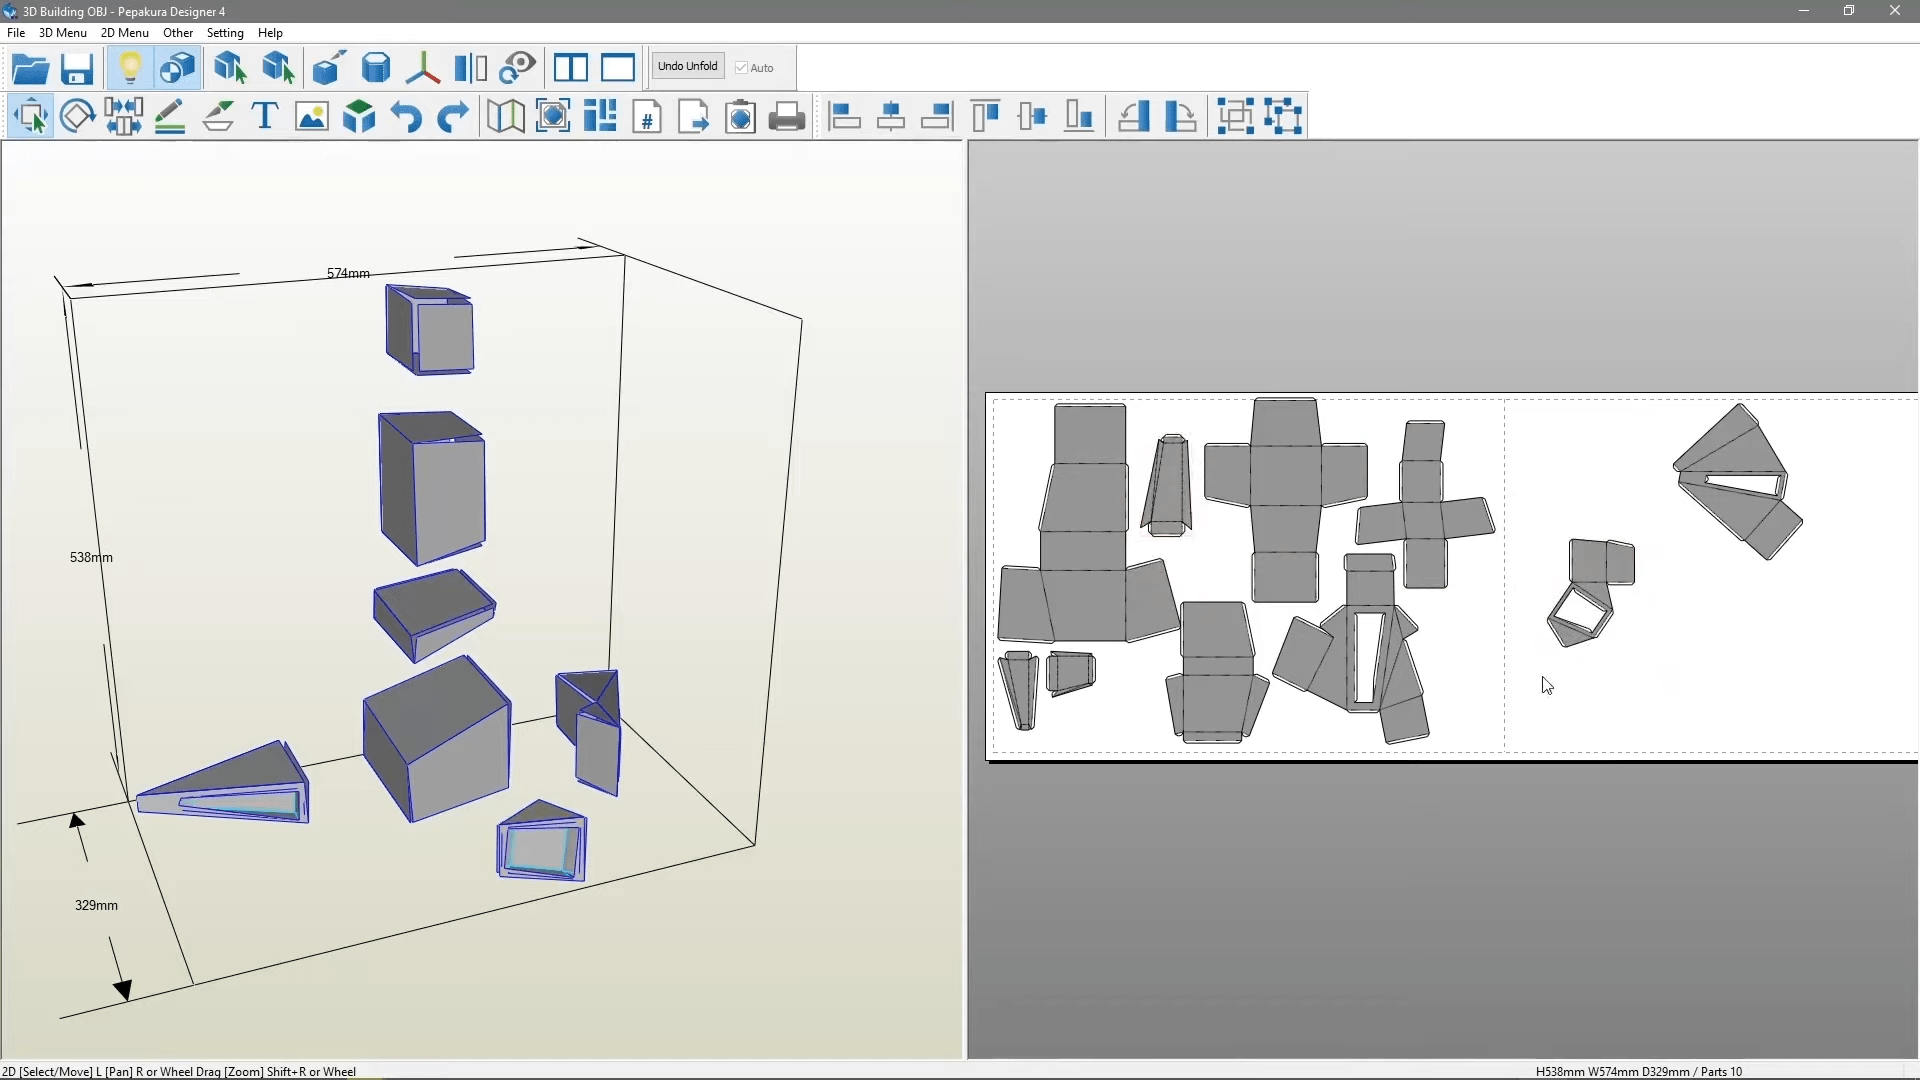Viewport: 1920px width, 1080px height.
Task: Align selected parts to horizontal center
Action: (891, 116)
